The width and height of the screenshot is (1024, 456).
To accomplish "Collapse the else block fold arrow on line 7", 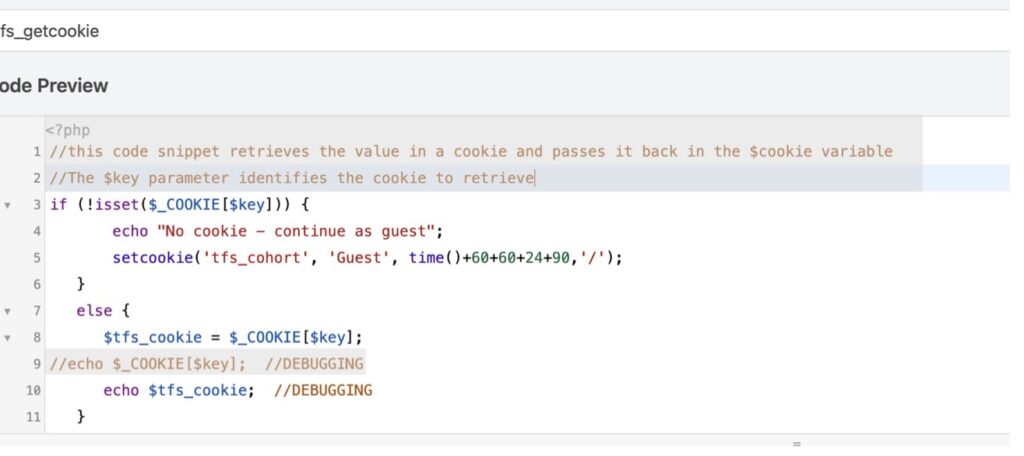I will (x=8, y=311).
